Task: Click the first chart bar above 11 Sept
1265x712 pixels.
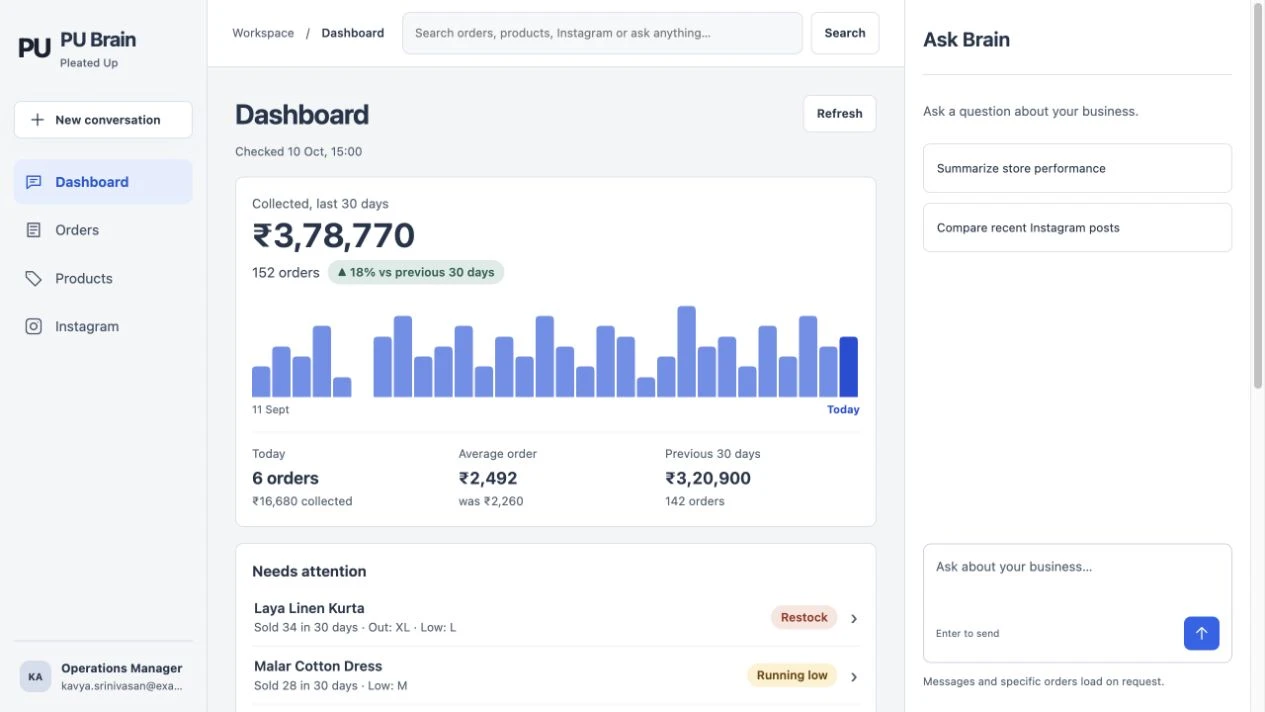Action: 261,382
